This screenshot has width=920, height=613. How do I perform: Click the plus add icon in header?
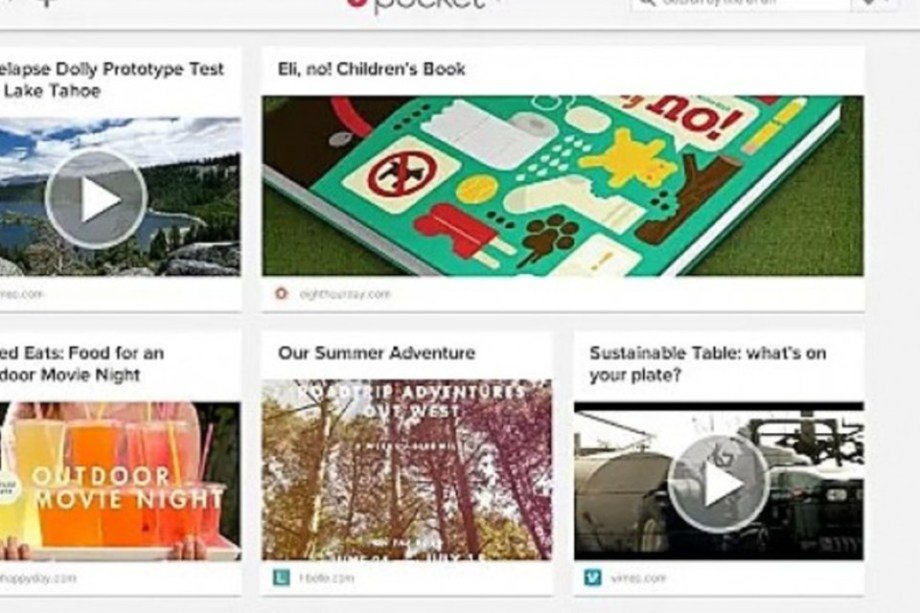click(x=48, y=4)
